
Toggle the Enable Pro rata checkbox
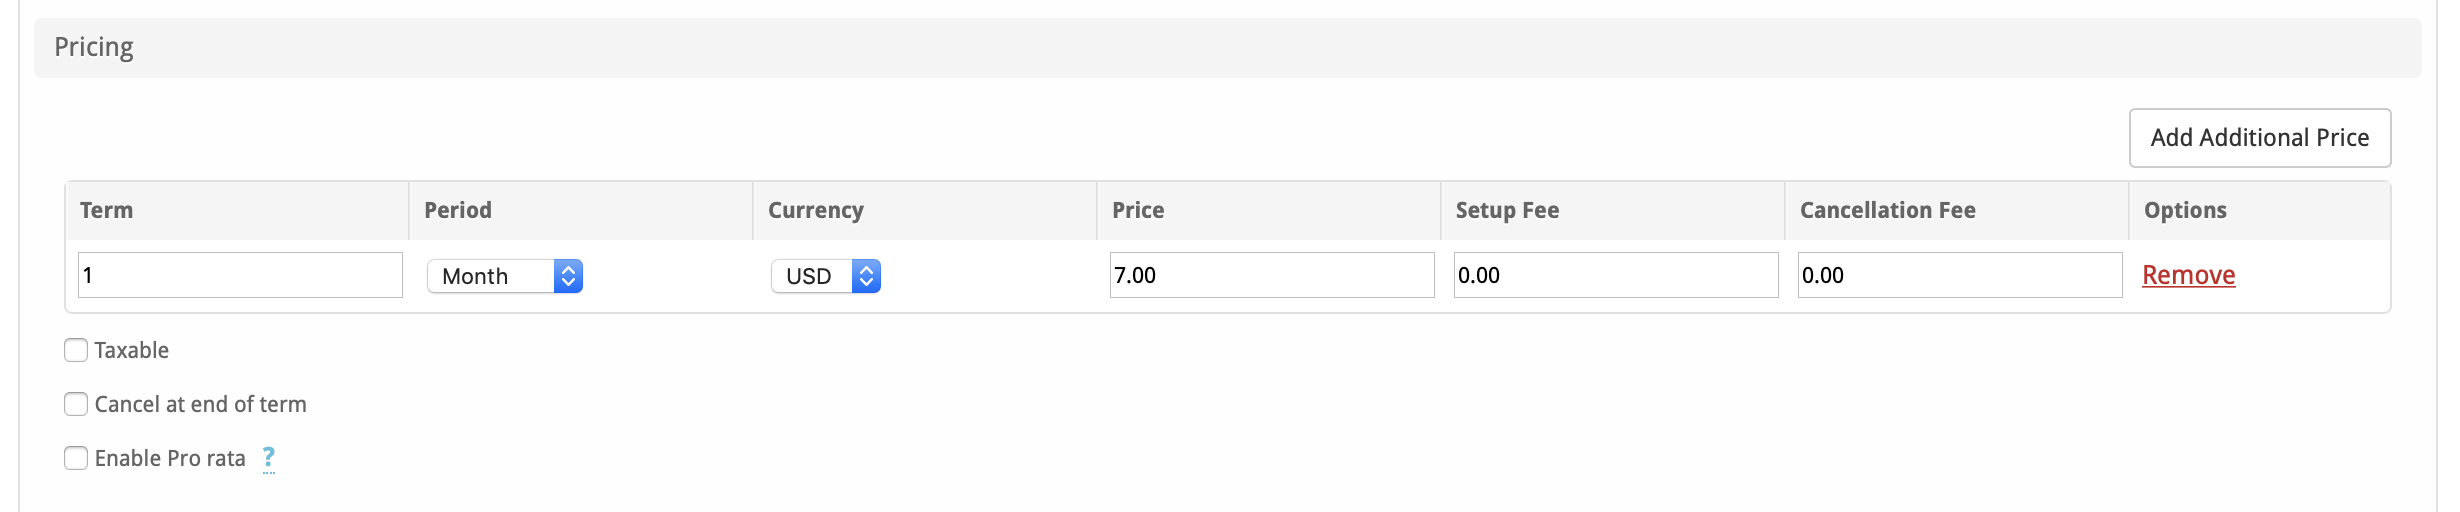(76, 458)
